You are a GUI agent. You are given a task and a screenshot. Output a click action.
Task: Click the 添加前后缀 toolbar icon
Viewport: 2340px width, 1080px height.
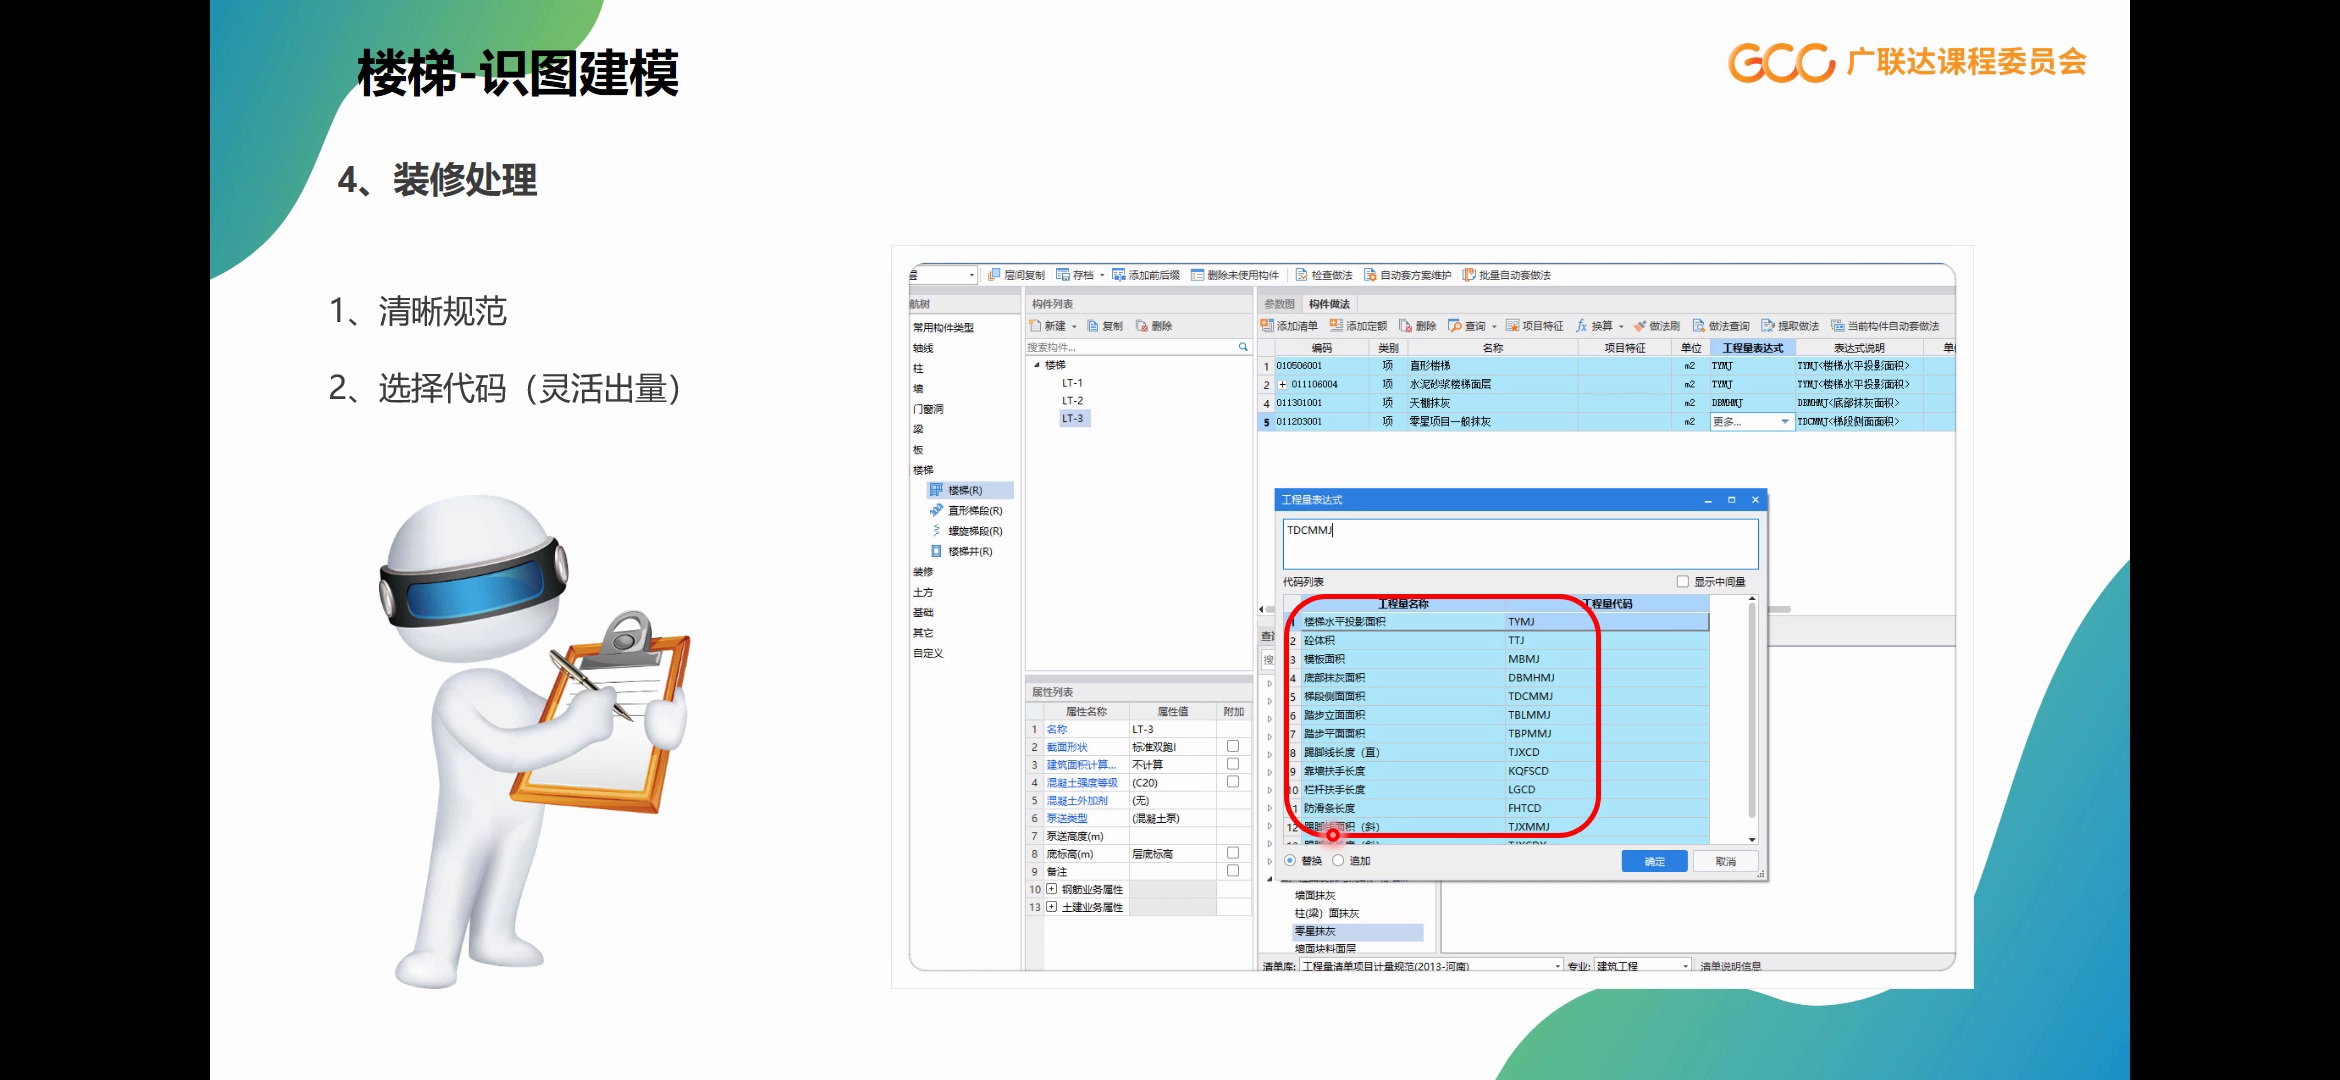coord(1119,275)
